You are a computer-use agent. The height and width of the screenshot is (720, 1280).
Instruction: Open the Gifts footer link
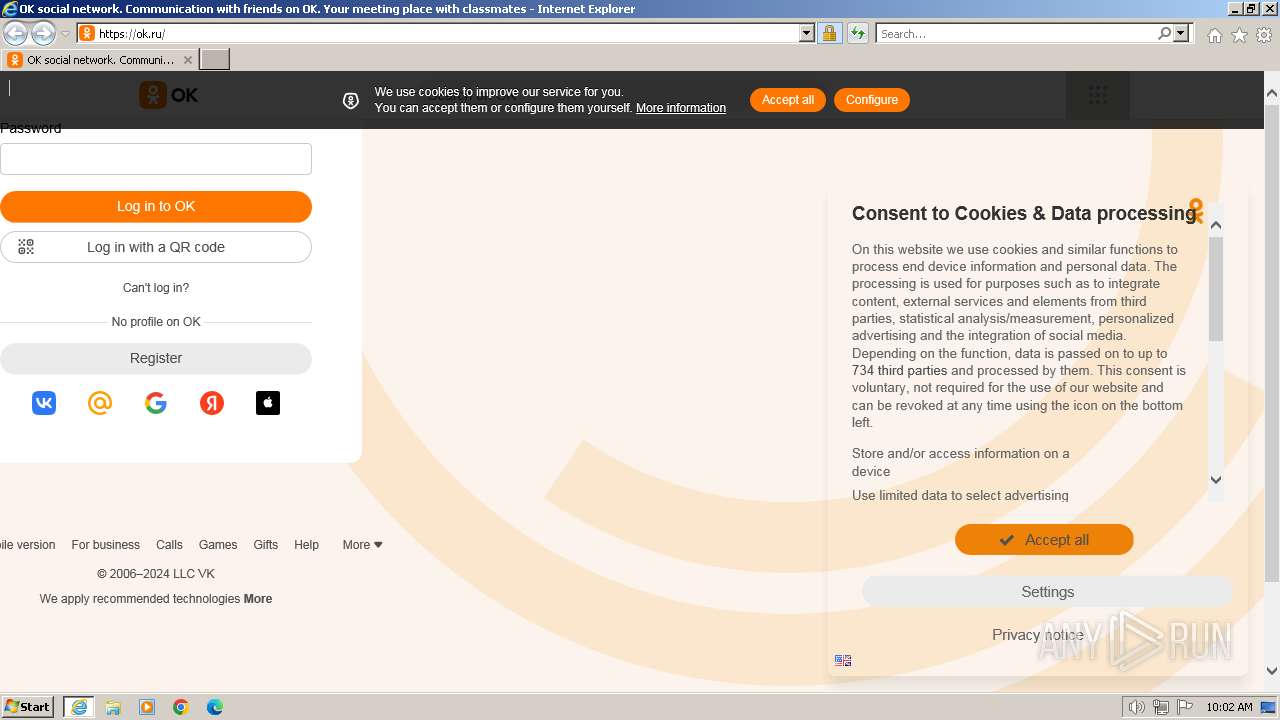click(x=266, y=545)
